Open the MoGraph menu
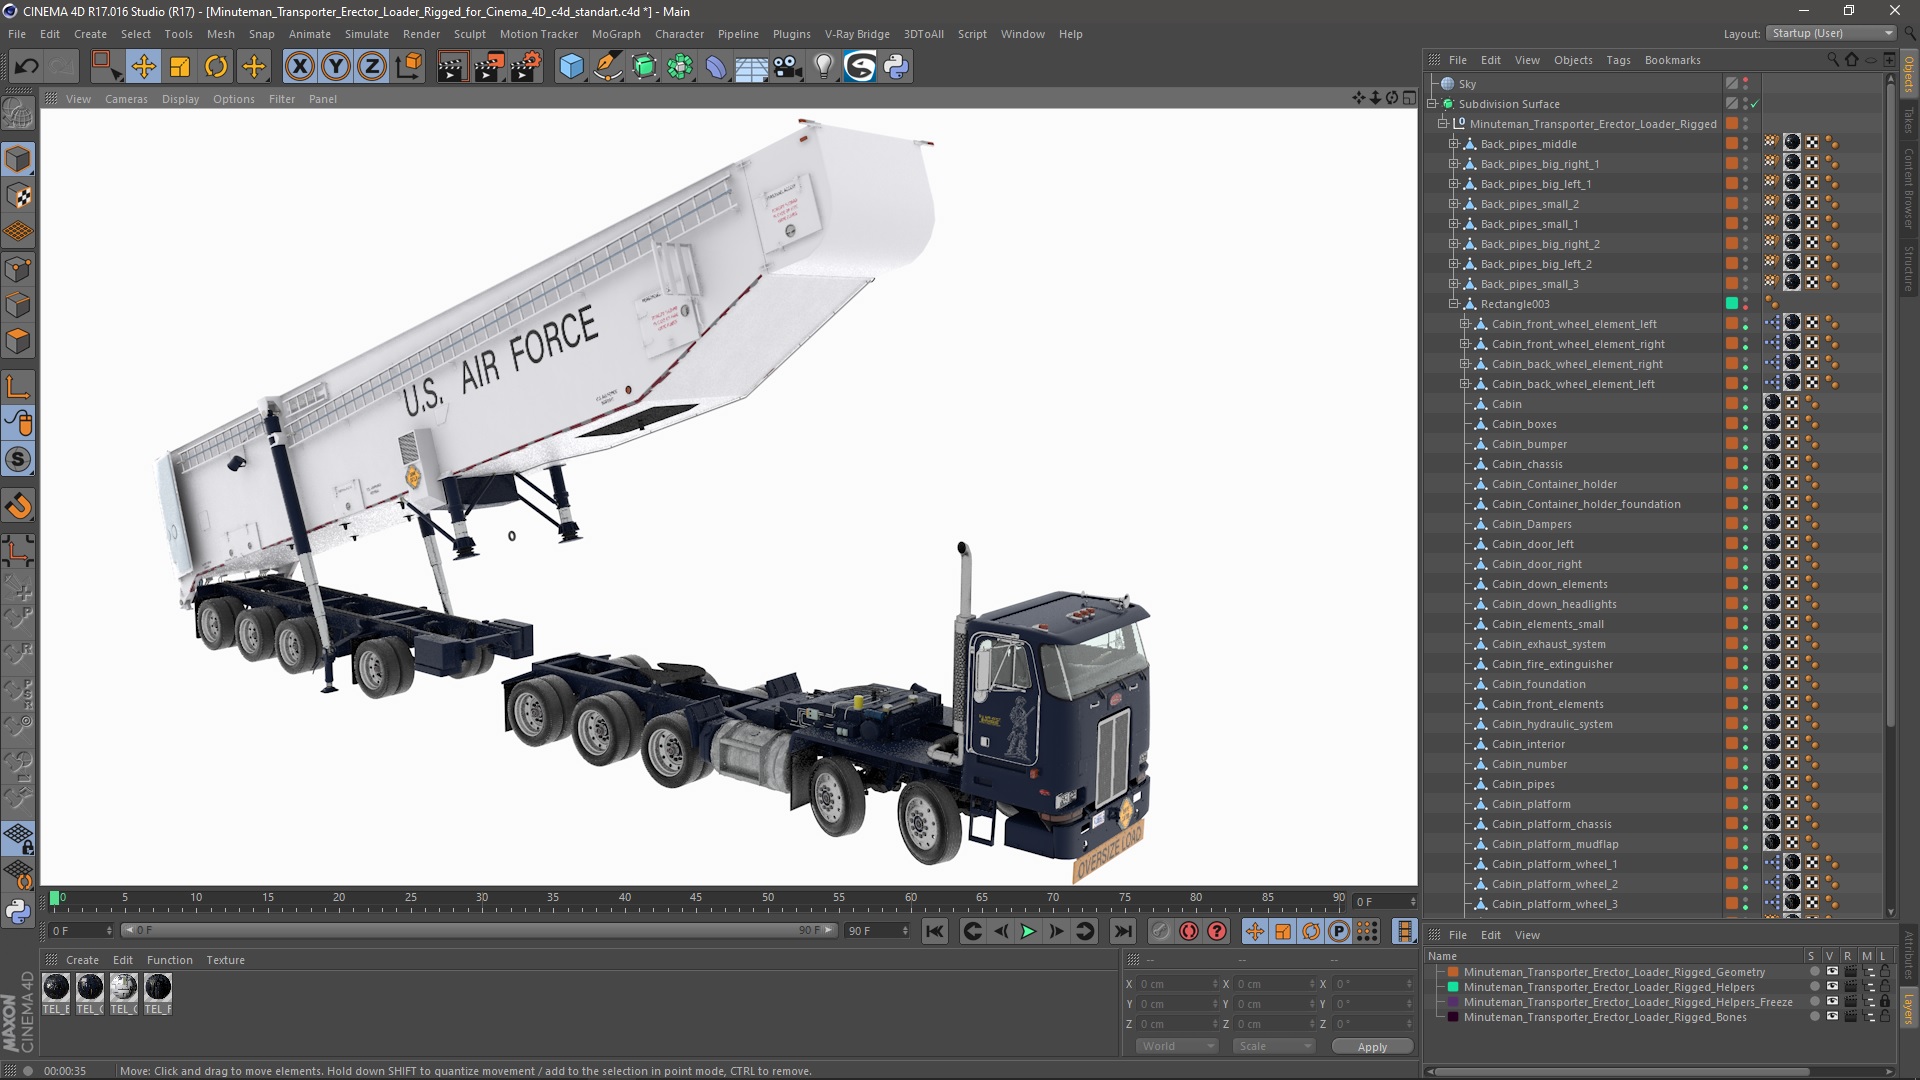This screenshot has width=1920, height=1080. [x=616, y=34]
